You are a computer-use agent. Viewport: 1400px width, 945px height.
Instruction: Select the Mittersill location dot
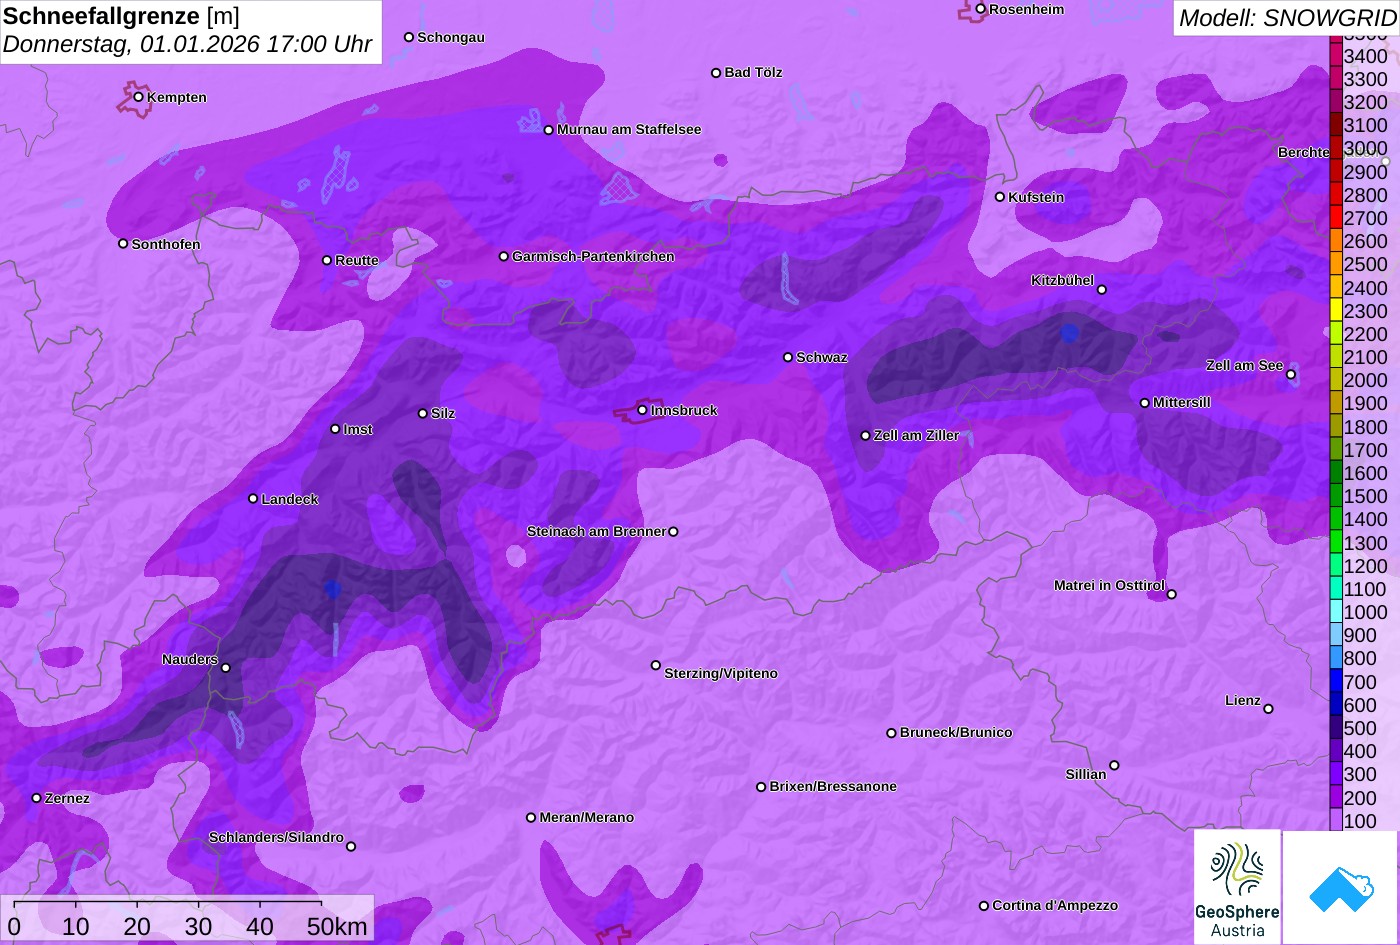click(x=1145, y=403)
